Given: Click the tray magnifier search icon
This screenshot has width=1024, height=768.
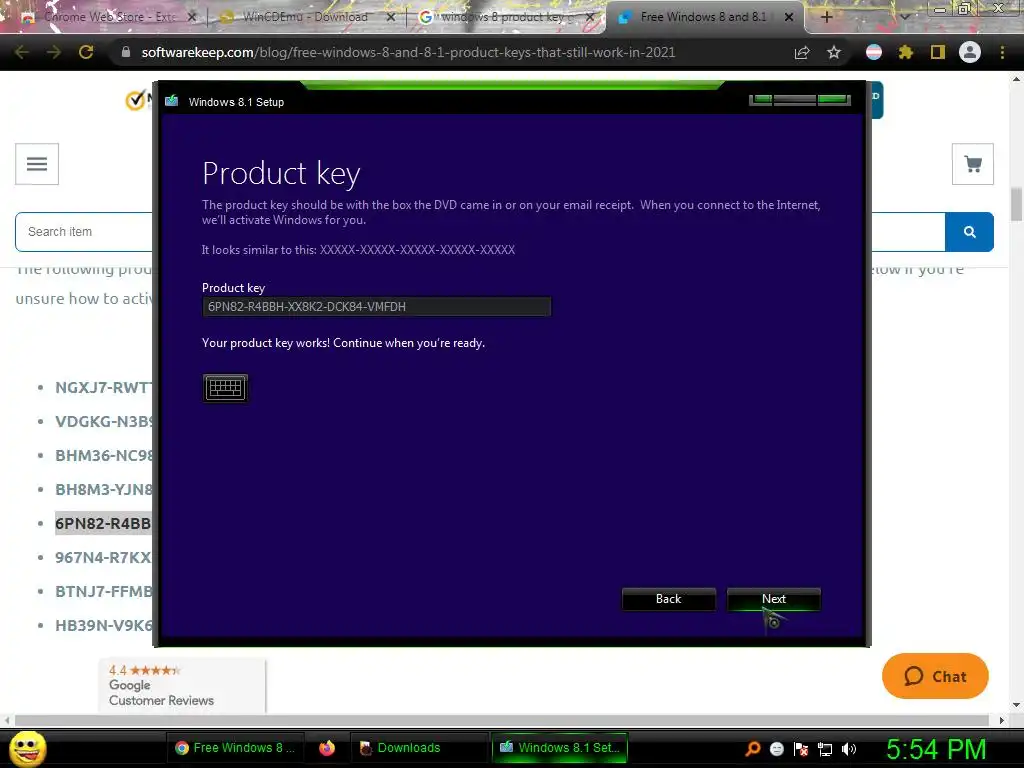Looking at the screenshot, I should pyautogui.click(x=753, y=749).
